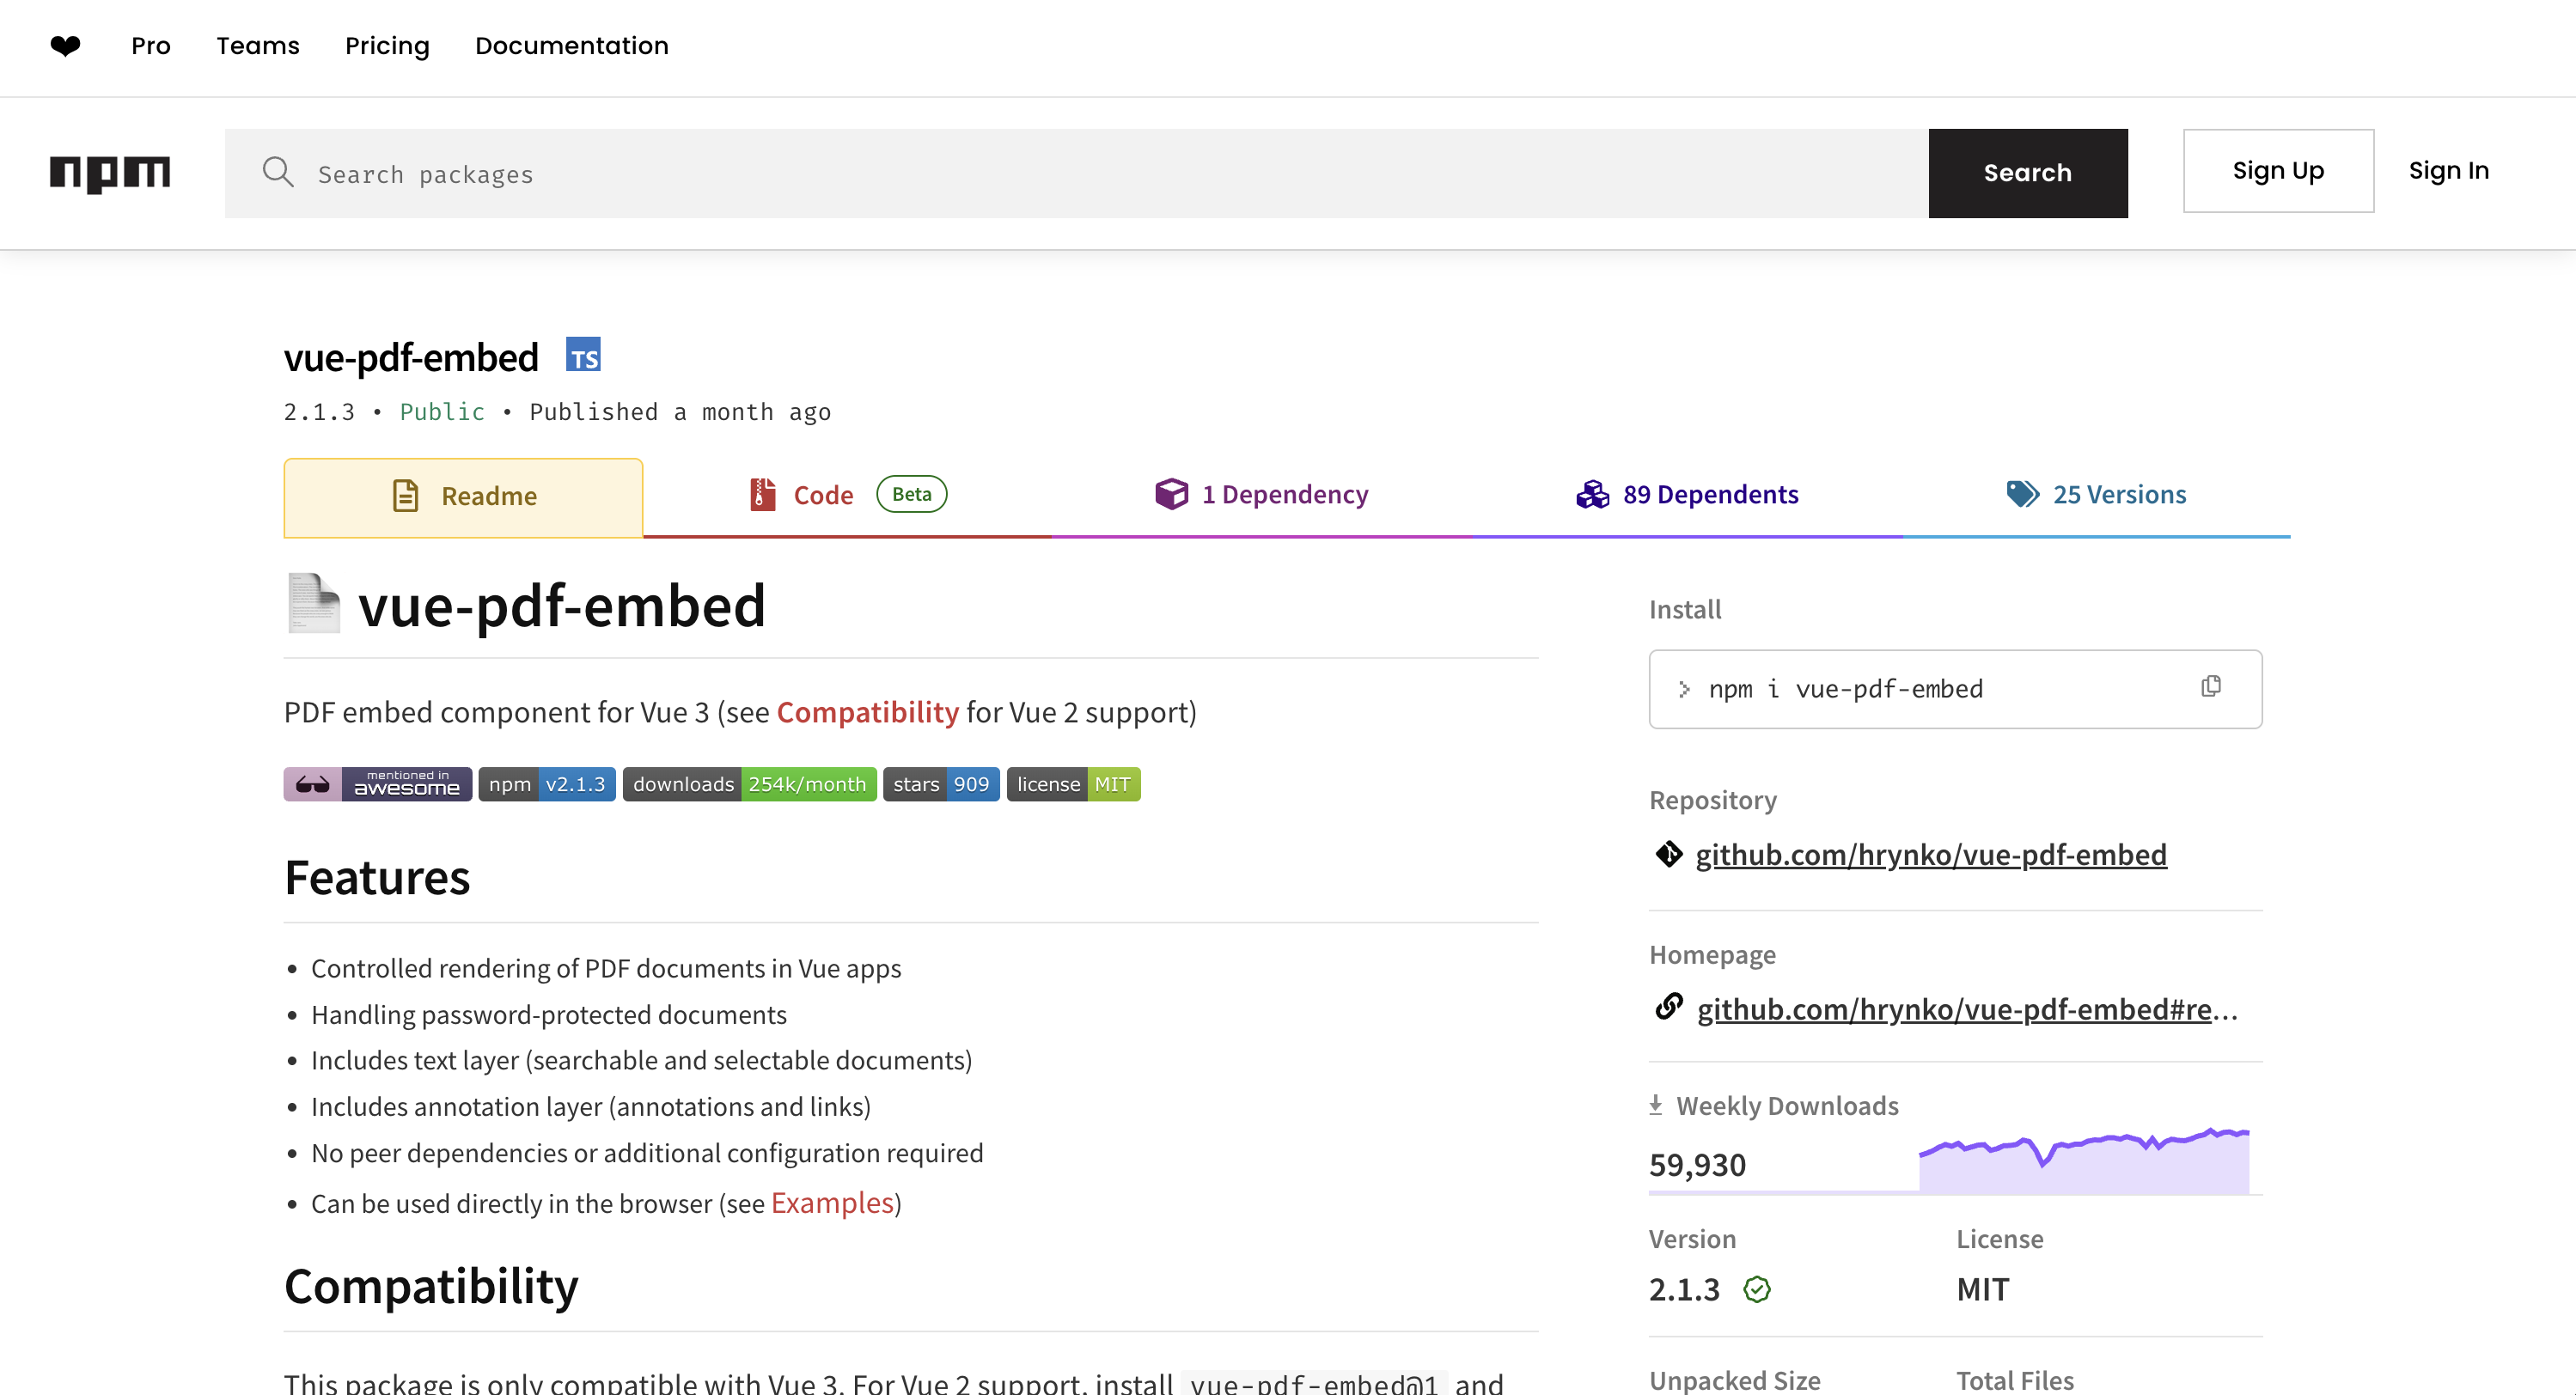This screenshot has width=2576, height=1395.
Task: Click the version provenance checkmark icon
Action: tap(1757, 1289)
